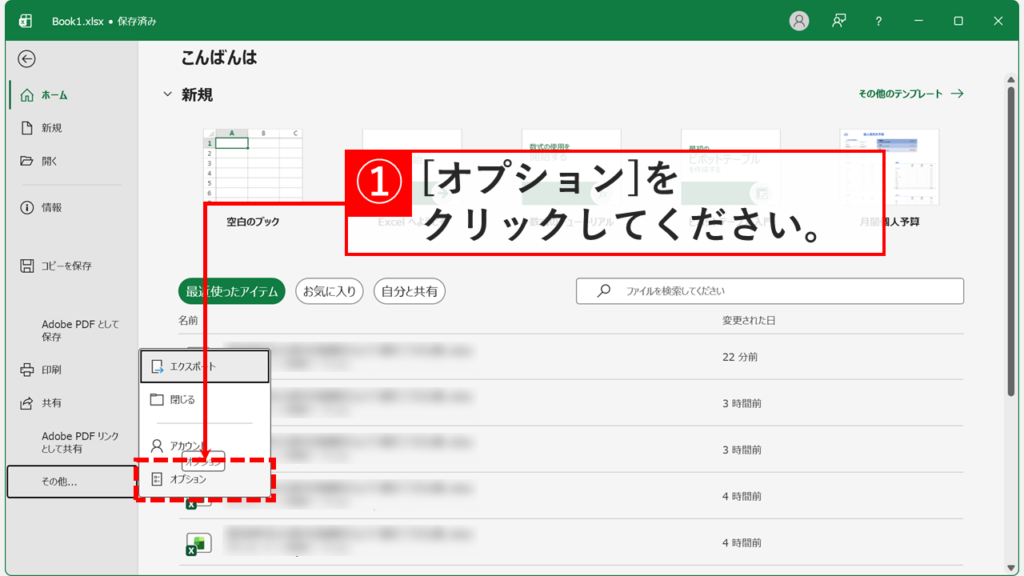Viewport: 1024px width, 576px height.
Task: Click the close folder icon in popup
Action: [157, 400]
